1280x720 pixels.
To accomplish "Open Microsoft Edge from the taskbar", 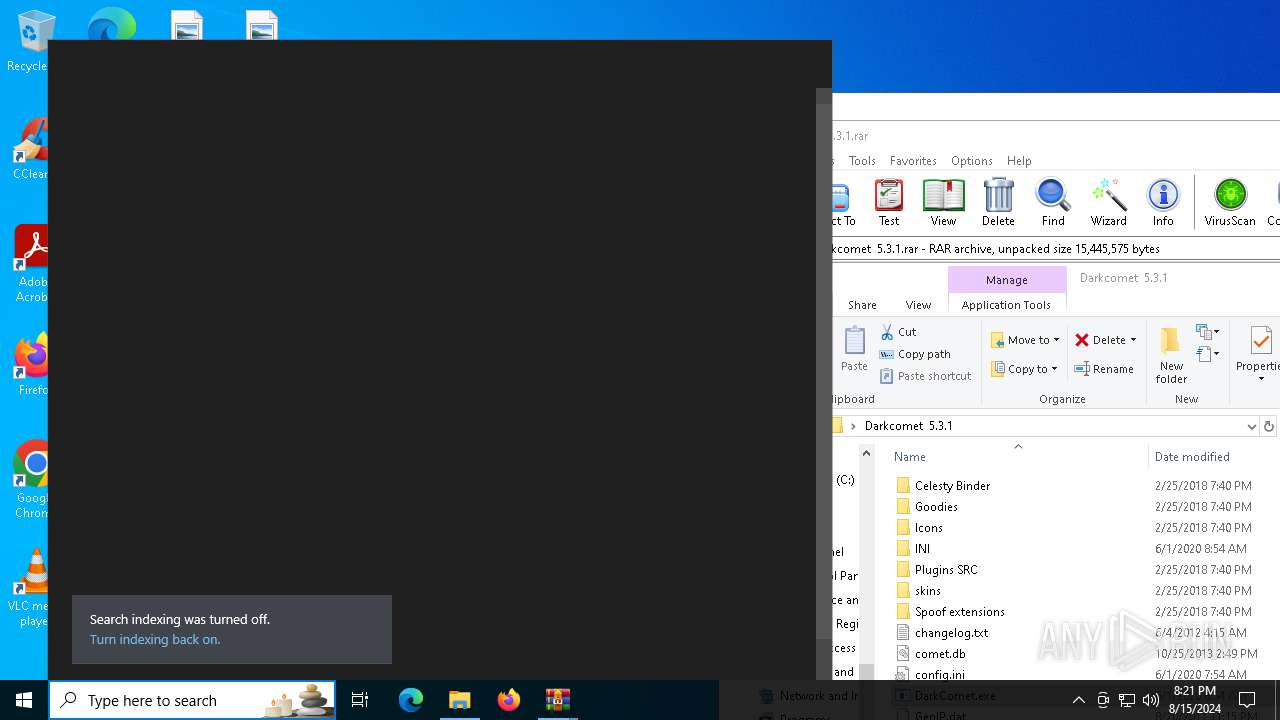I will 411,700.
